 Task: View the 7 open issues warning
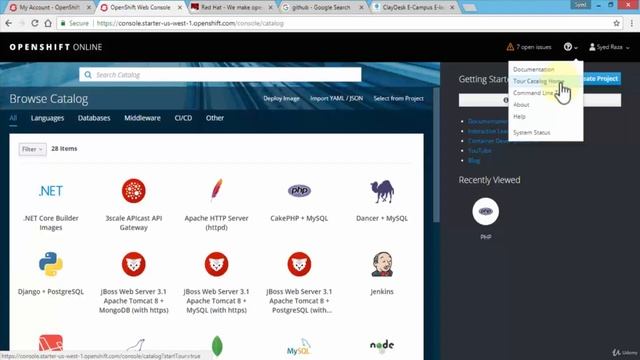(529, 47)
